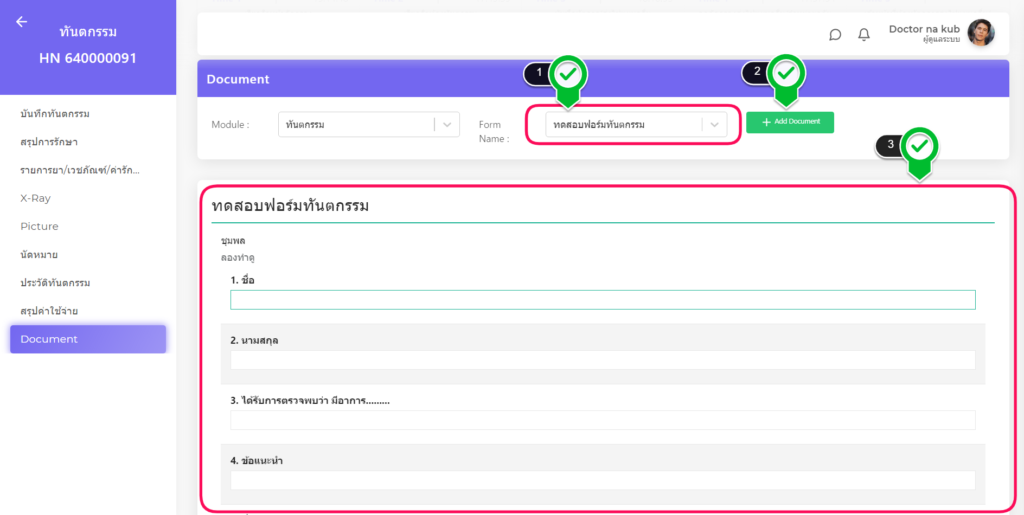The image size is (1024, 515).
Task: Open the Picture sidebar item
Action: (x=39, y=226)
